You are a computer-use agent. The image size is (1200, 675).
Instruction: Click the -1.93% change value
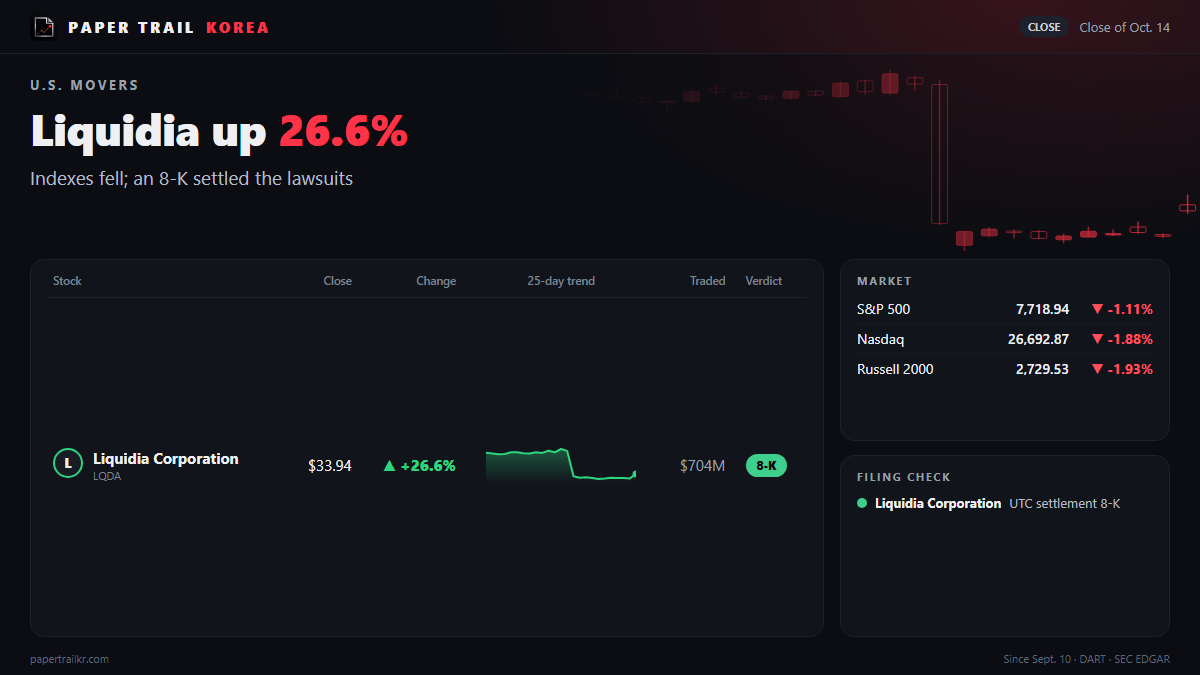click(x=1130, y=370)
